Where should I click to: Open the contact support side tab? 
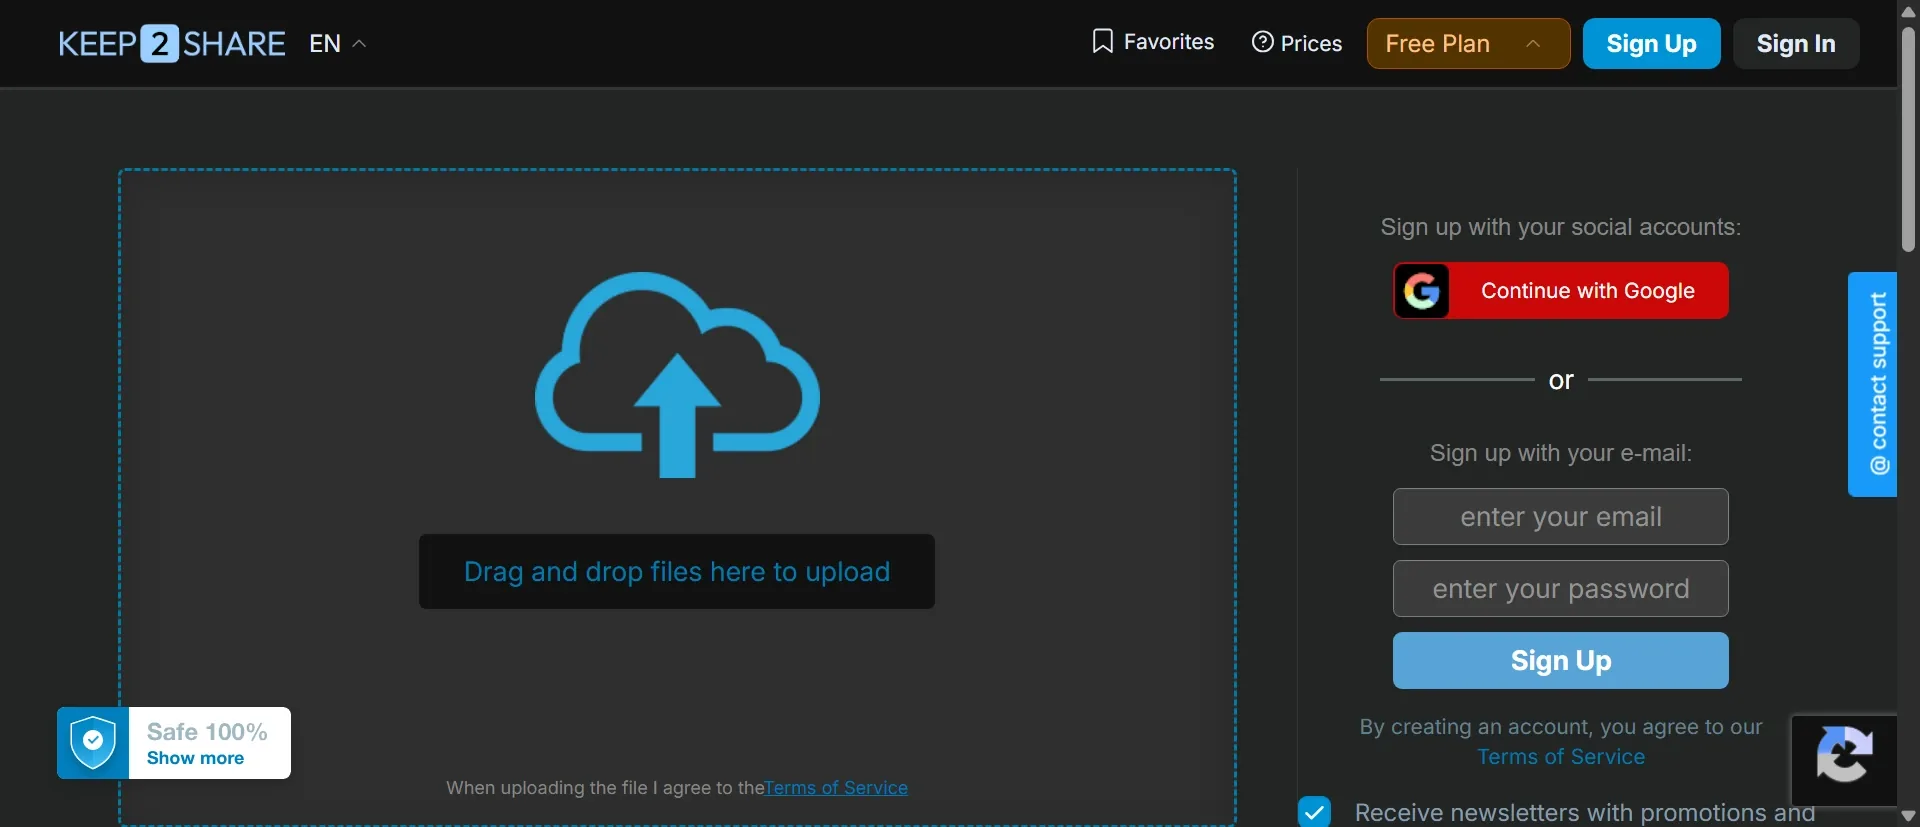1872,384
